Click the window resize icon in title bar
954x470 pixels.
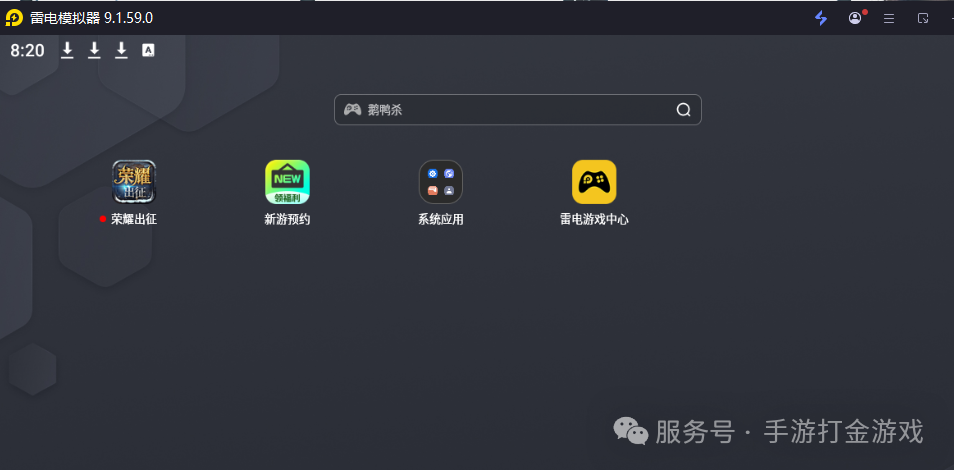click(923, 18)
